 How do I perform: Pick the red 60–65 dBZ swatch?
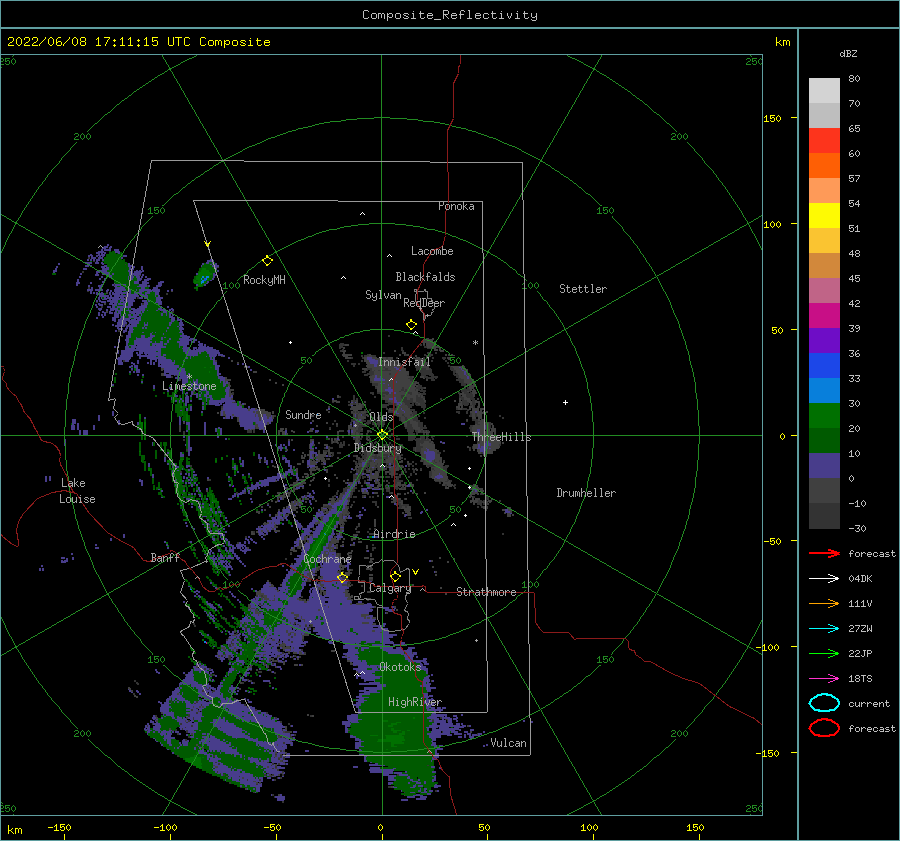pyautogui.click(x=824, y=141)
